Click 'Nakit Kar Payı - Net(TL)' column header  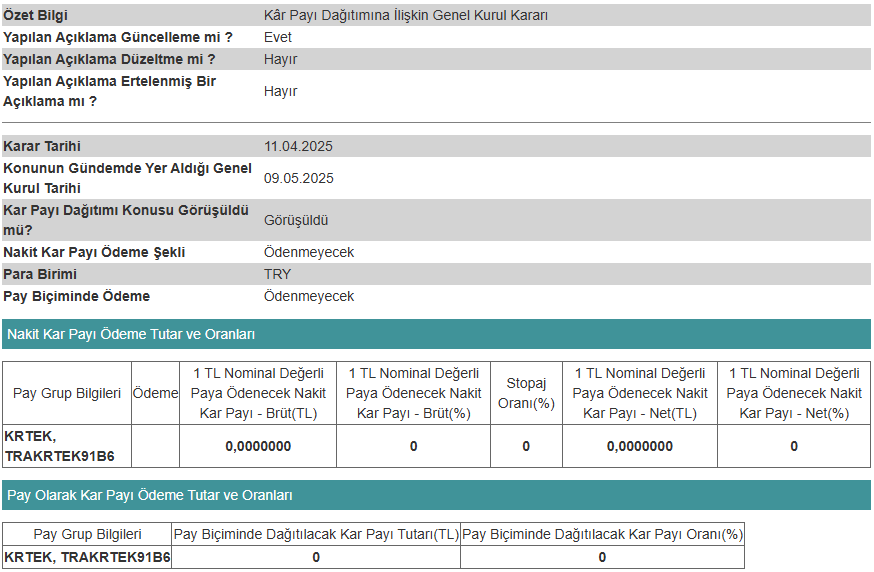click(x=640, y=393)
